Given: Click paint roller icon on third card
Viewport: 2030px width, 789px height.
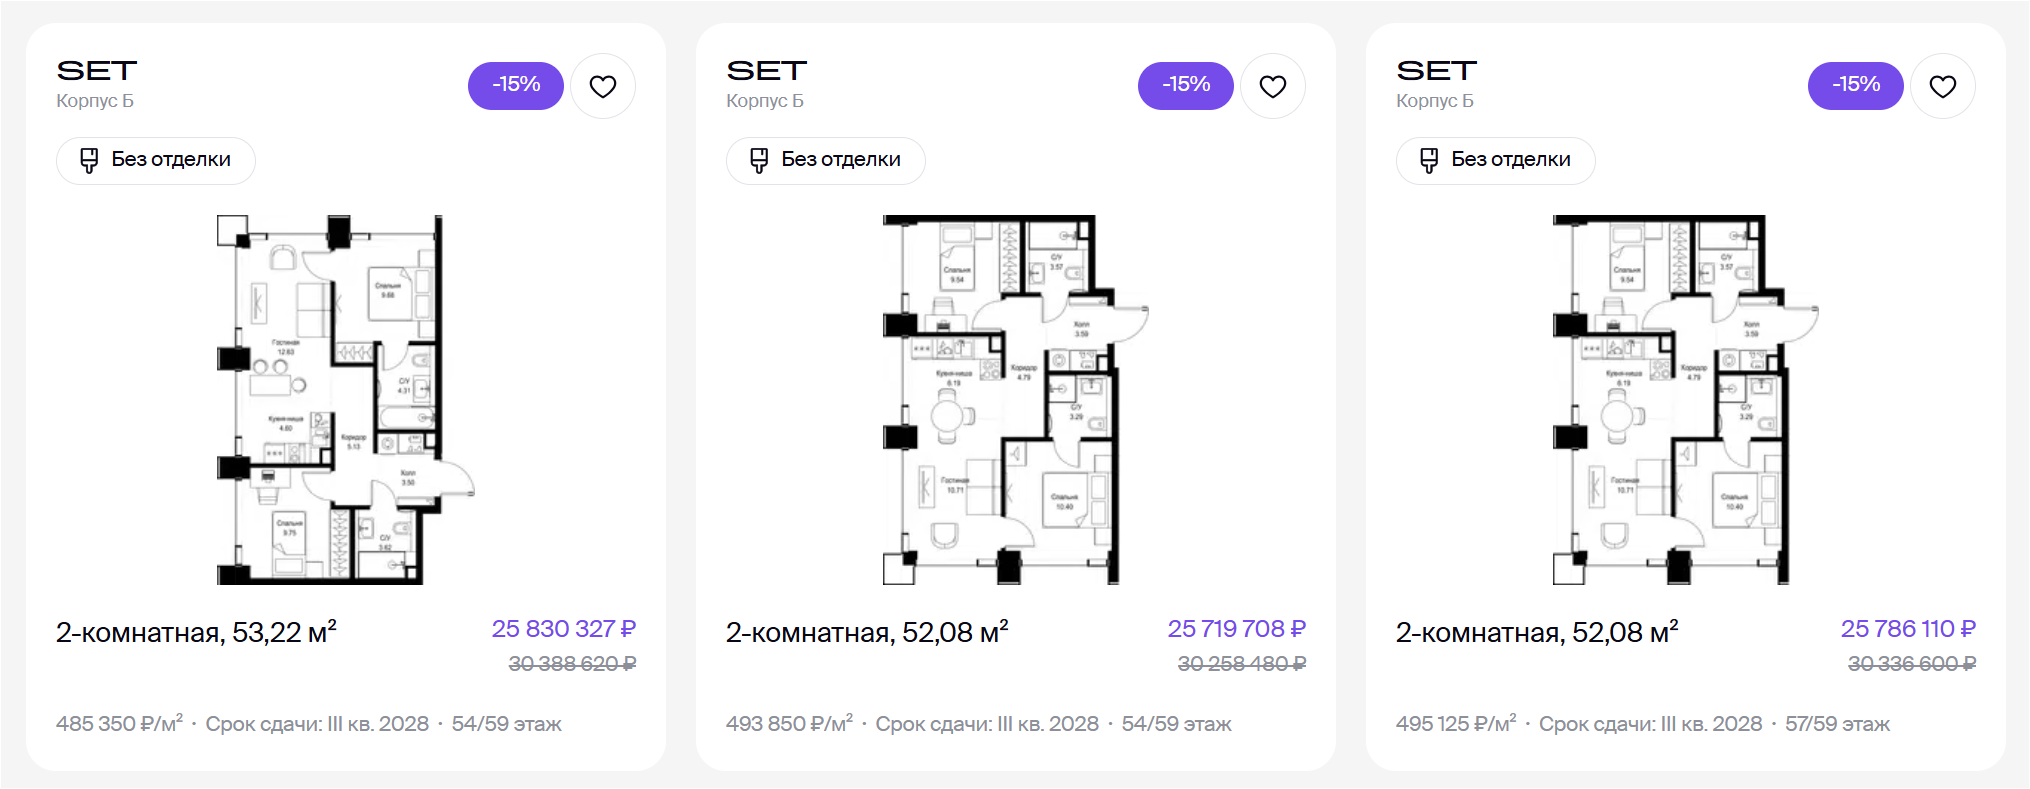Looking at the screenshot, I should 1429,160.
